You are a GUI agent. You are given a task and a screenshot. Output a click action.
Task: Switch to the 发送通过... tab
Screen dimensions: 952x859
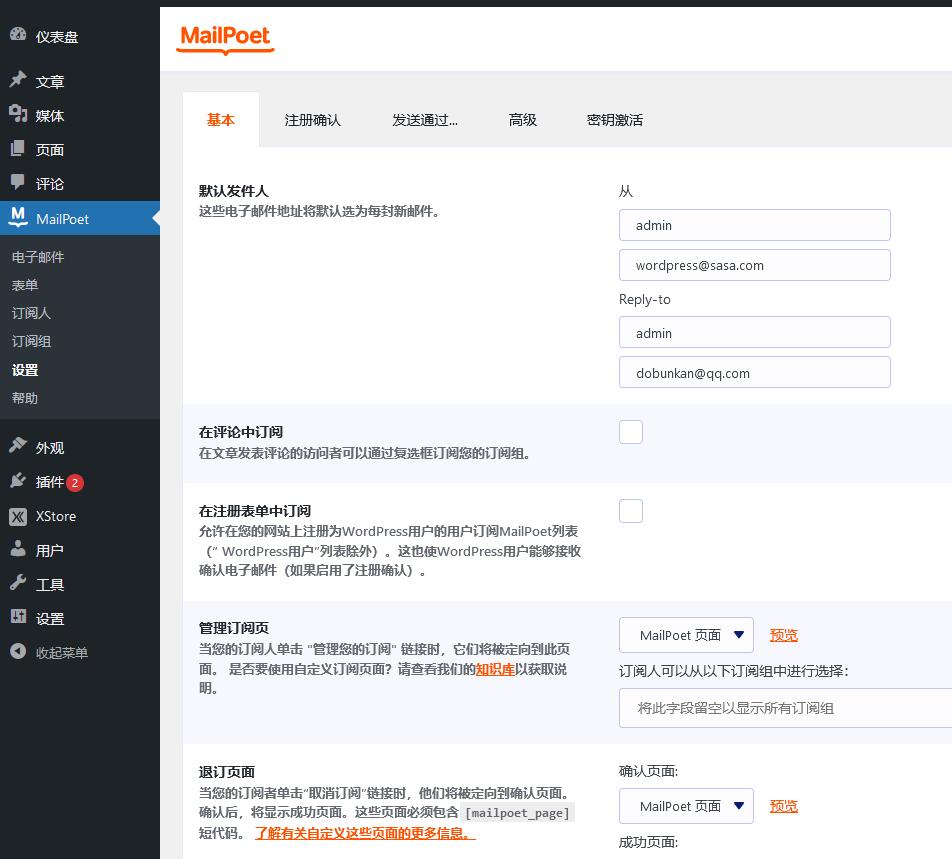[425, 120]
